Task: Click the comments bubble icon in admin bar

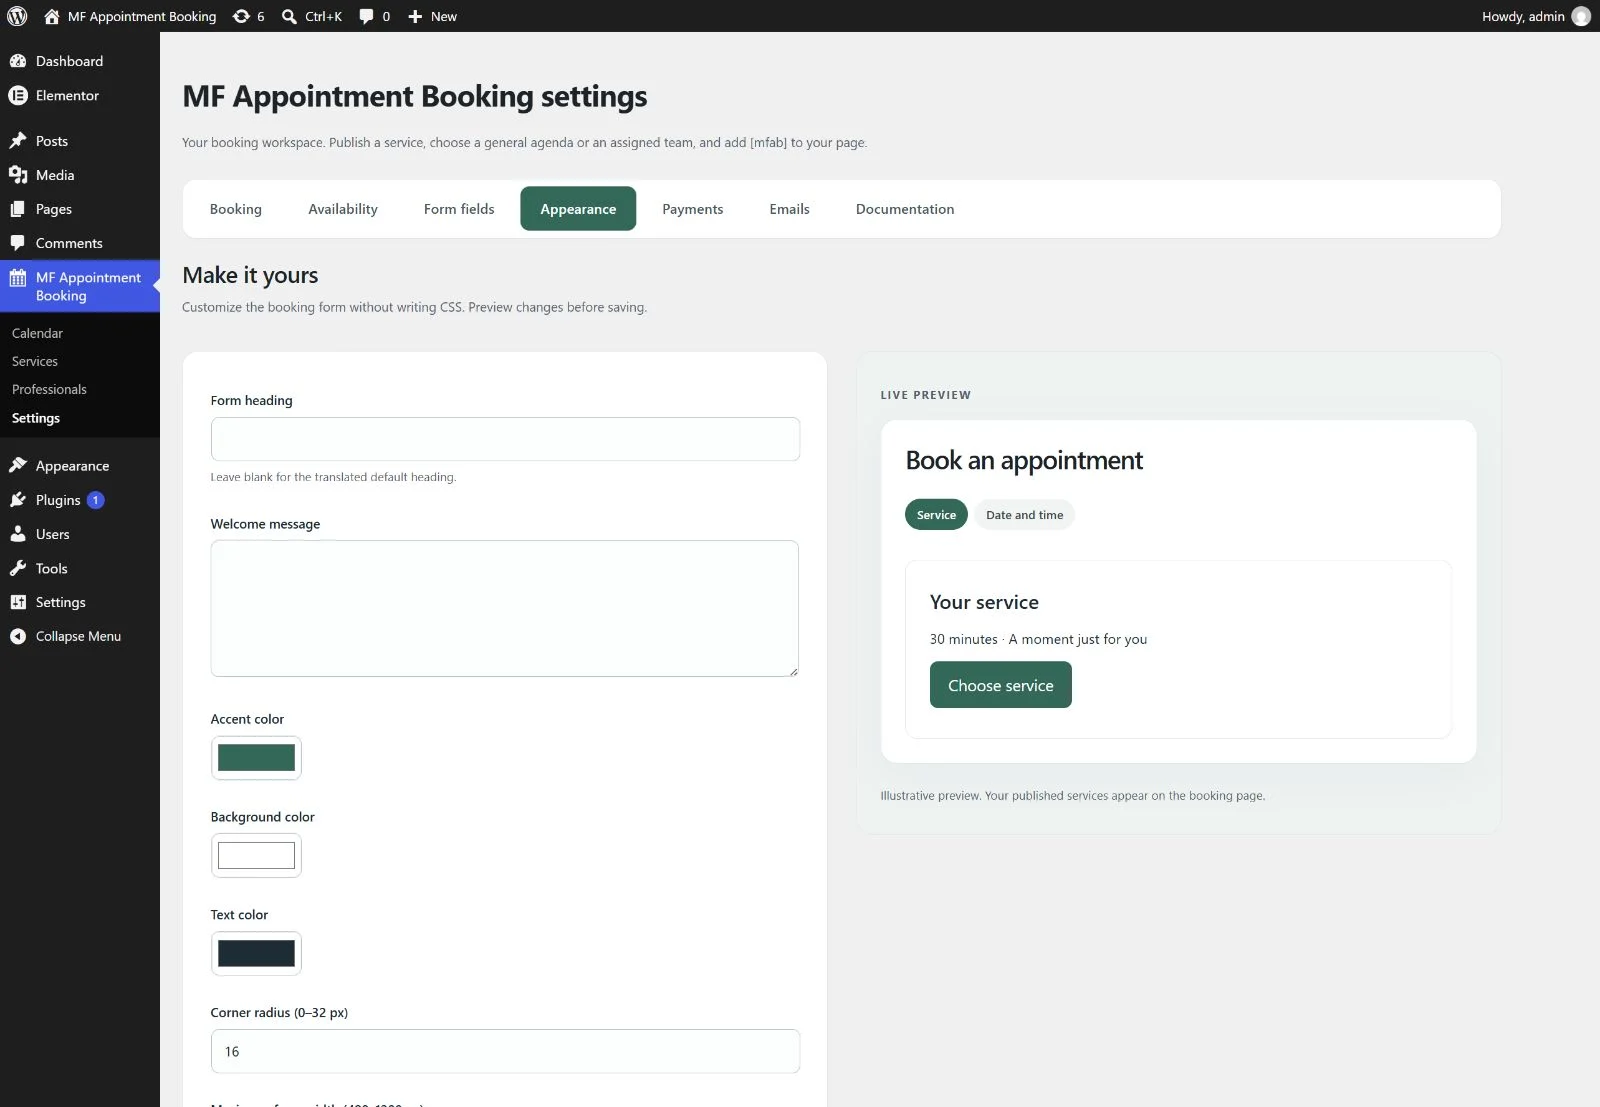Action: pyautogui.click(x=366, y=16)
